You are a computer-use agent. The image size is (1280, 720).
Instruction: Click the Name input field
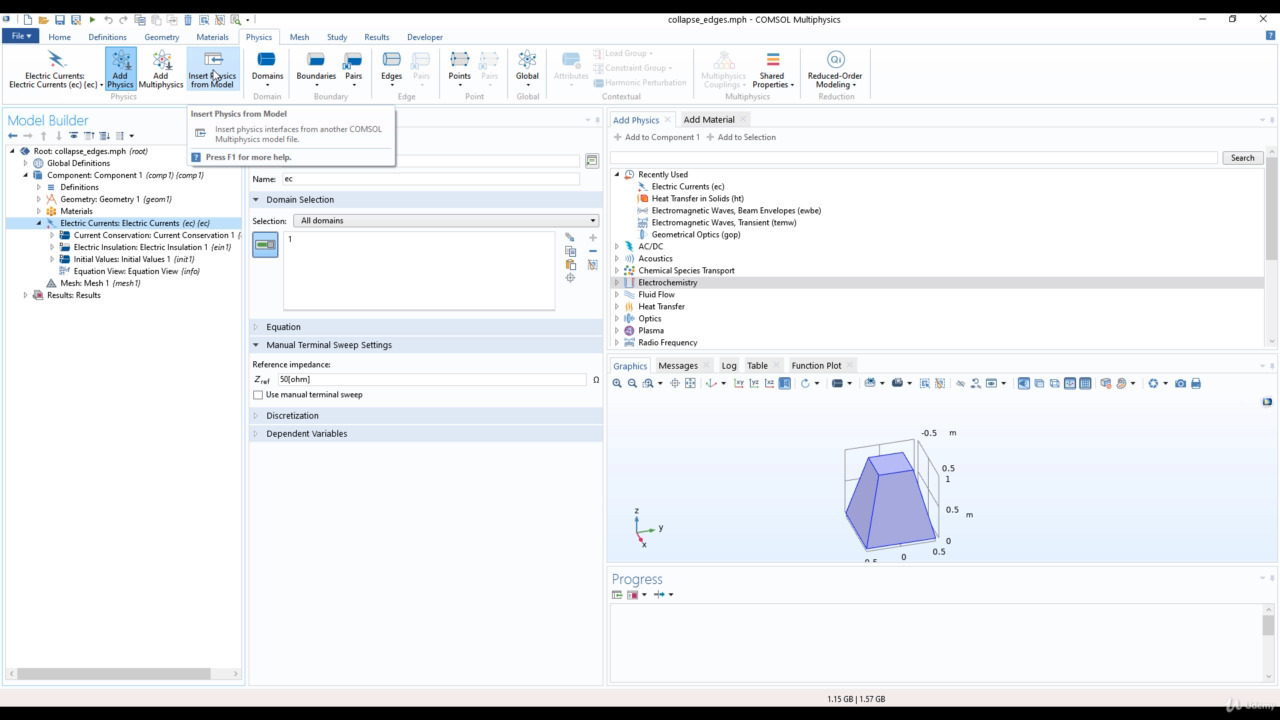coord(430,179)
